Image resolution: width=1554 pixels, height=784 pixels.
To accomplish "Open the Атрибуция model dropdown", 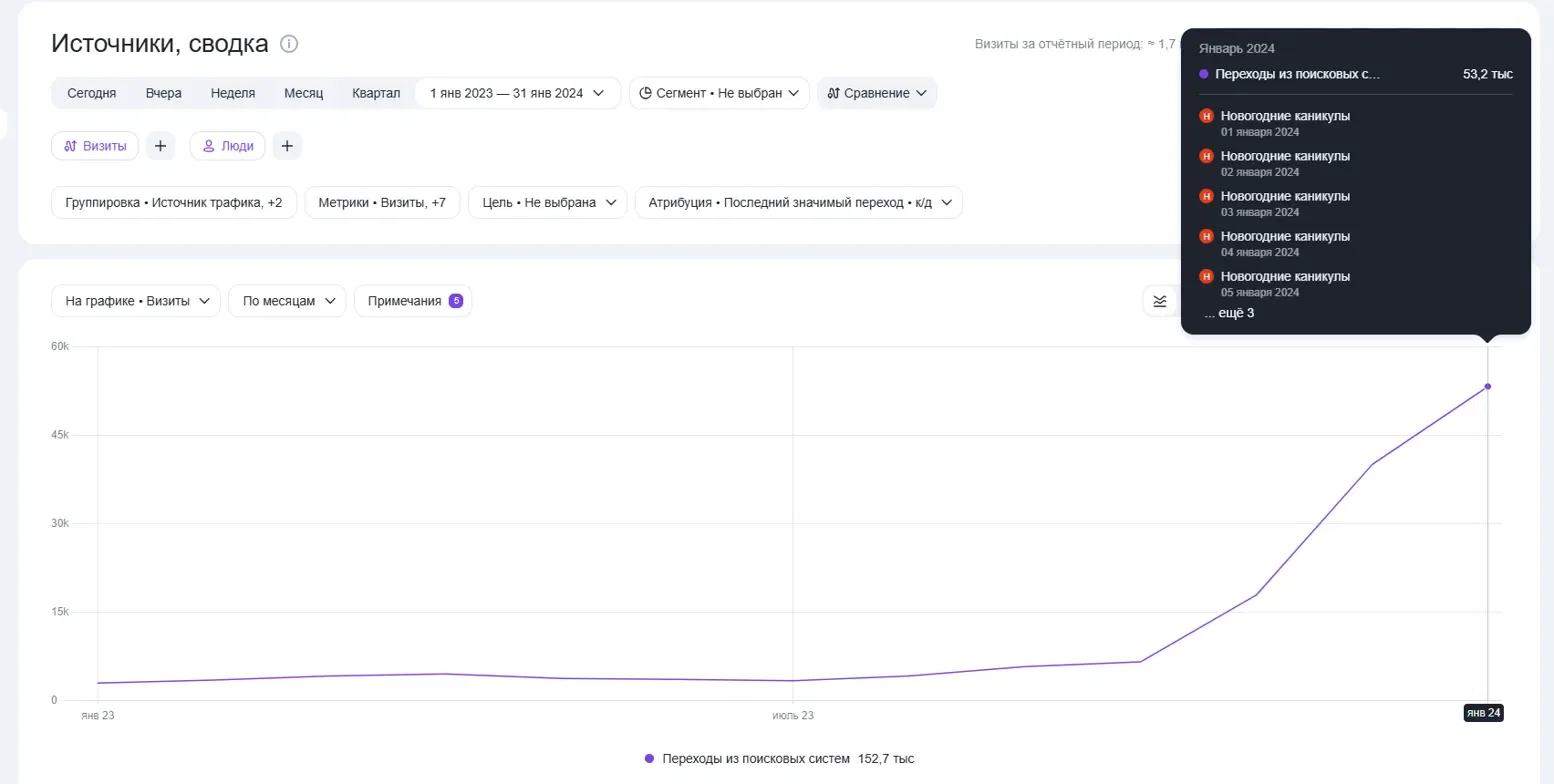I will pos(799,203).
